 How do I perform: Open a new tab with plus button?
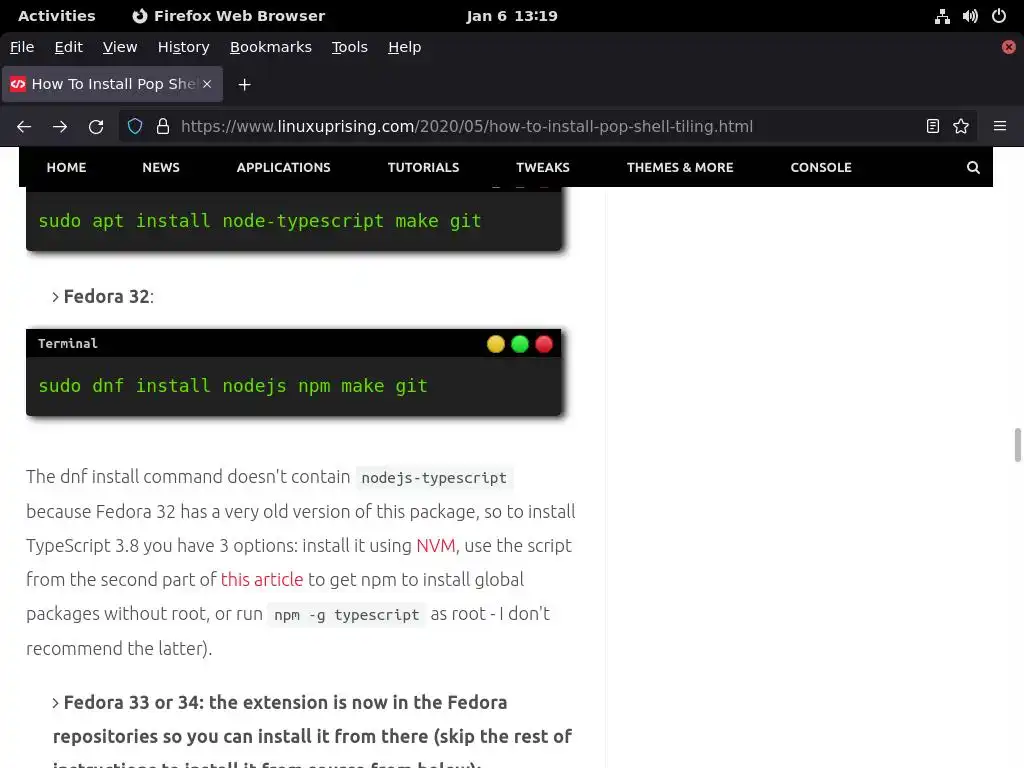[x=244, y=85]
